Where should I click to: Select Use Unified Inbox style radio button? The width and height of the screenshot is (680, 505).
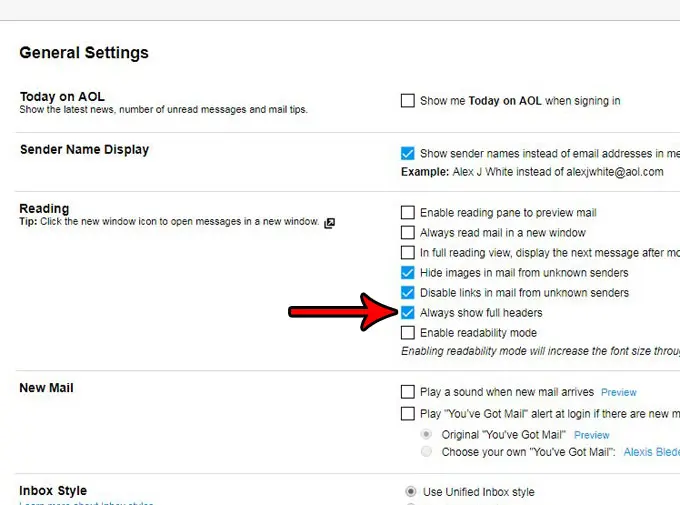(410, 492)
